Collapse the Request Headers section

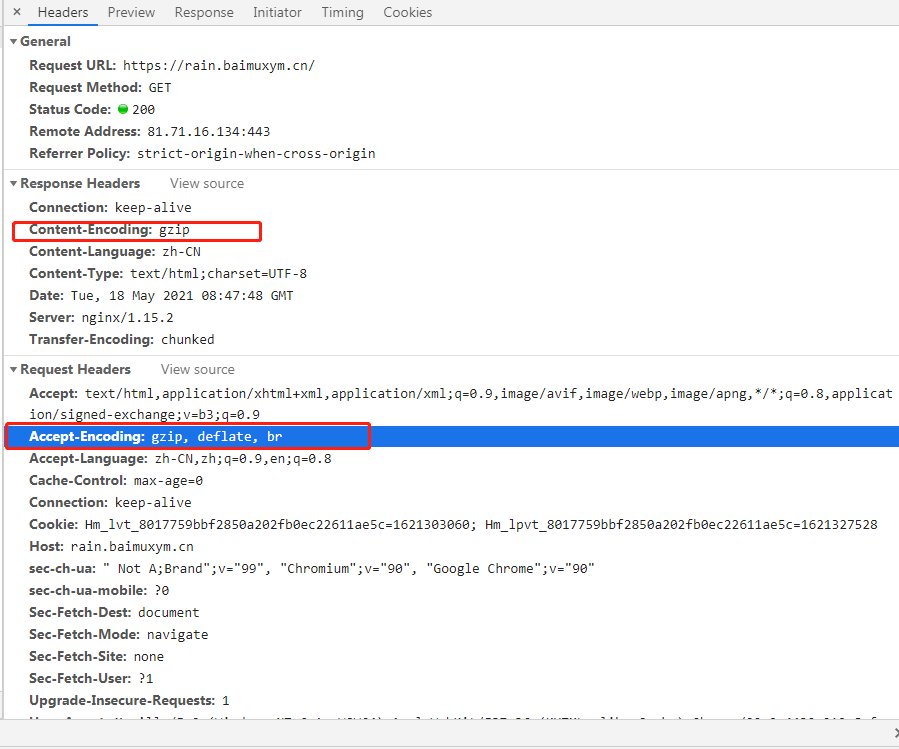click(13, 370)
